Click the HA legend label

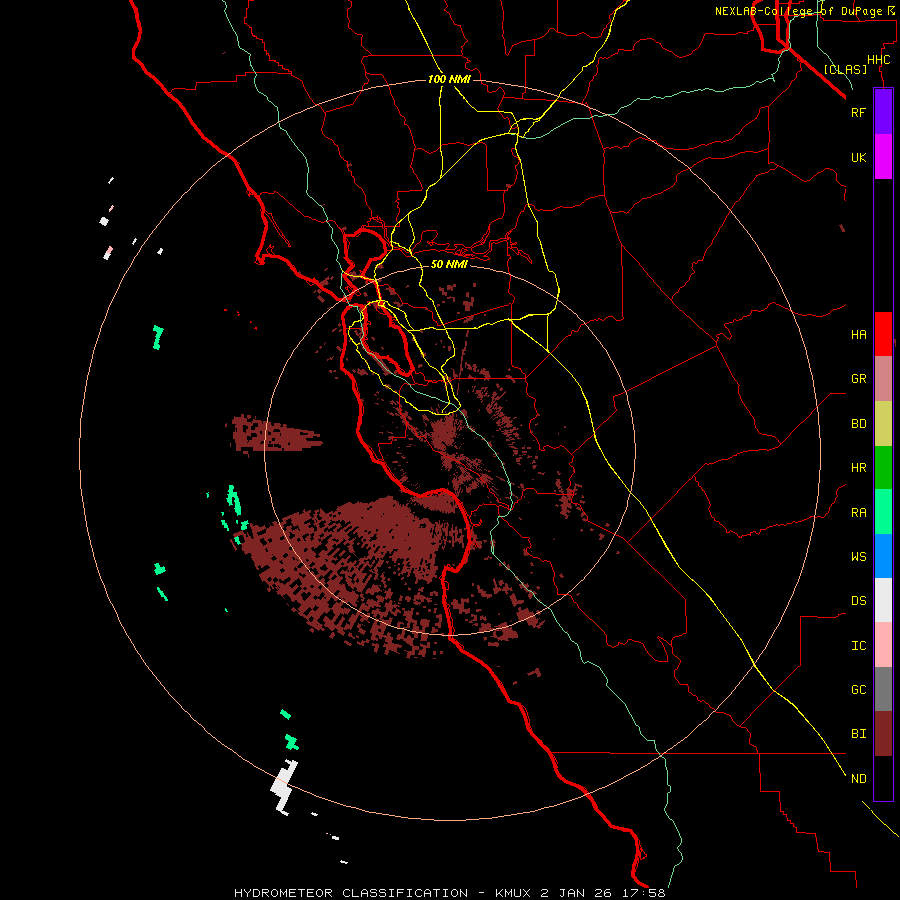tap(858, 335)
